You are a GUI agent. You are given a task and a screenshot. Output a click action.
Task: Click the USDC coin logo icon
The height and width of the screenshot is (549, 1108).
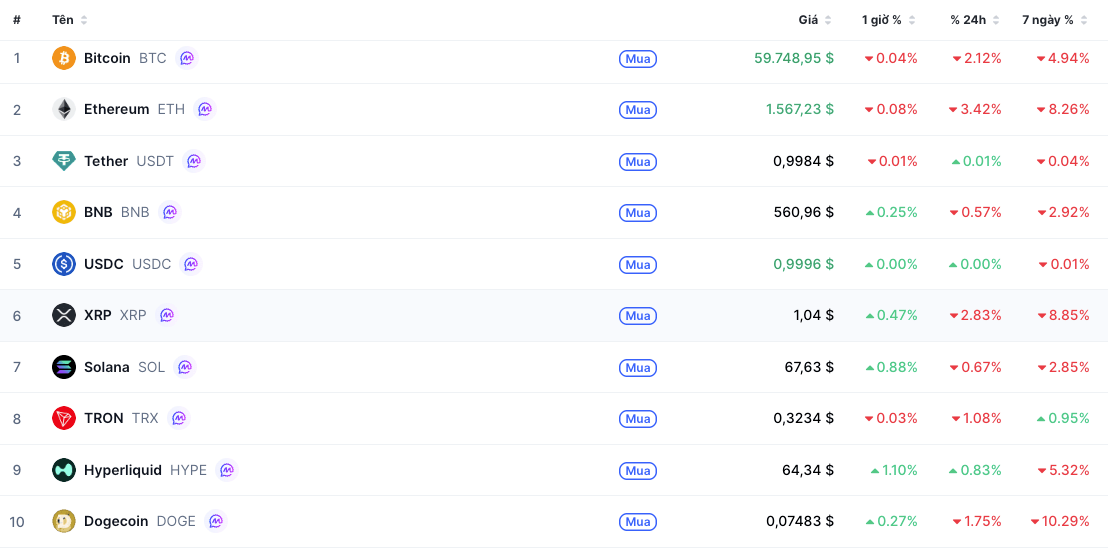64,264
